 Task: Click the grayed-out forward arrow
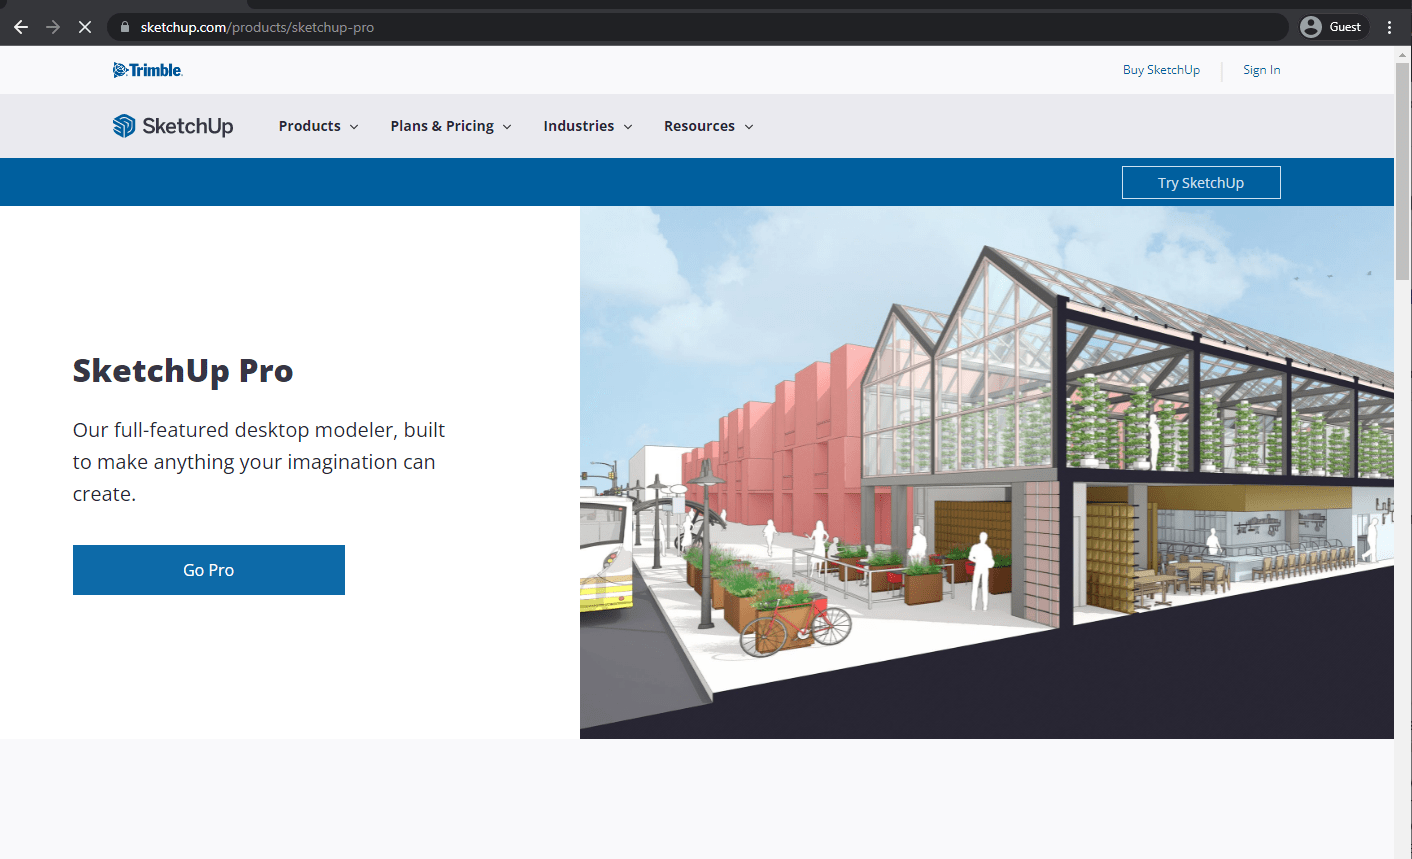pos(50,26)
